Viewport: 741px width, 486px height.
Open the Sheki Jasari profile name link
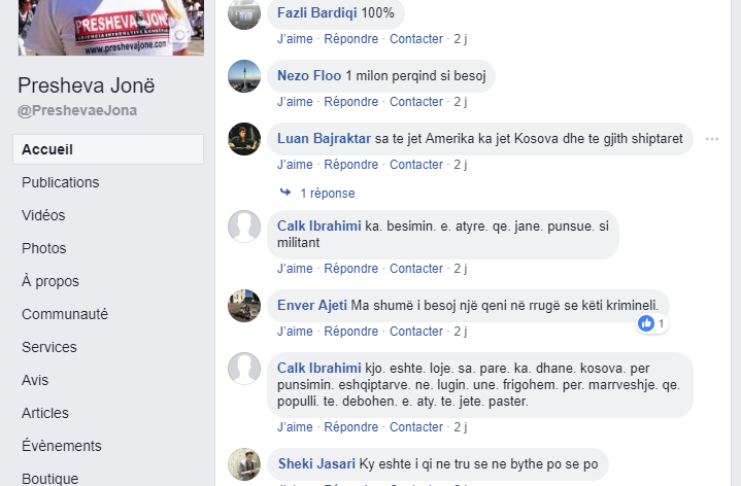(x=316, y=464)
